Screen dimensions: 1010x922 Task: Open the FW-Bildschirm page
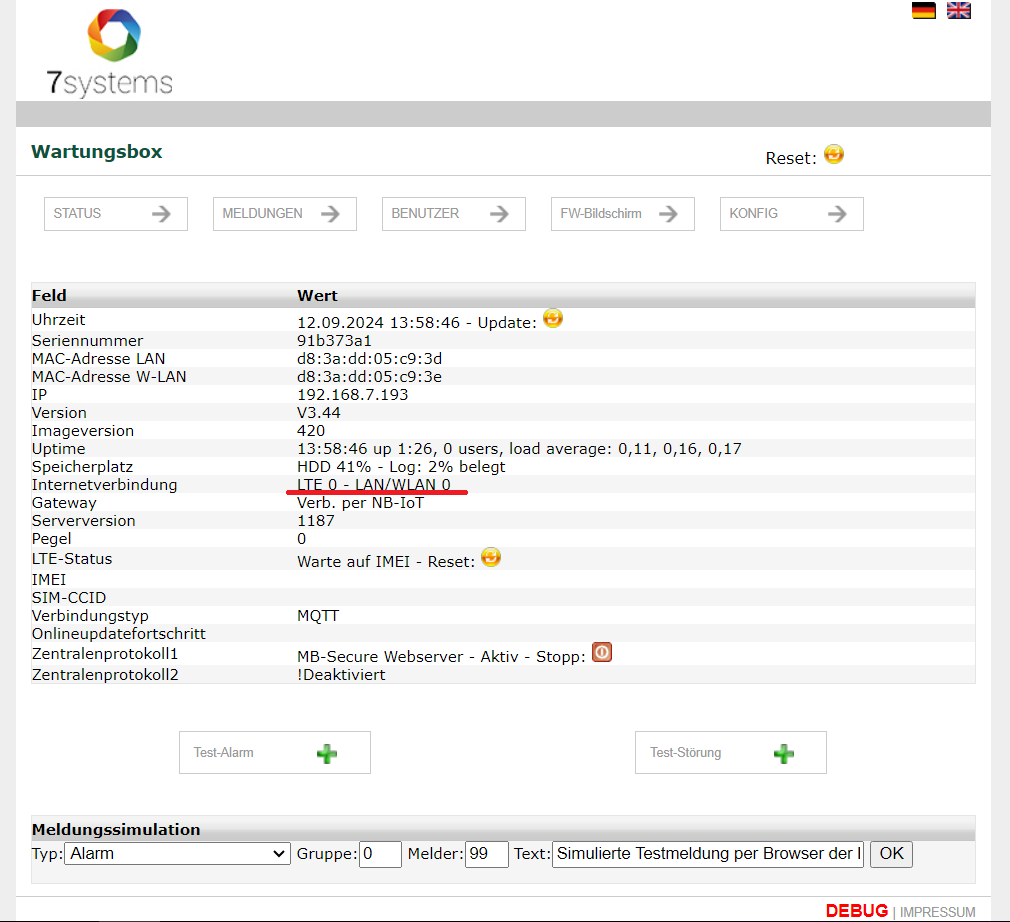(x=623, y=214)
